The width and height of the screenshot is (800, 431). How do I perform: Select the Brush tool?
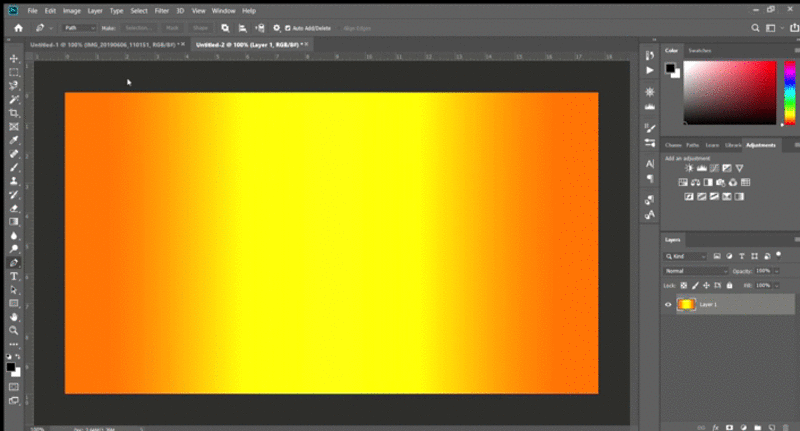pos(14,167)
